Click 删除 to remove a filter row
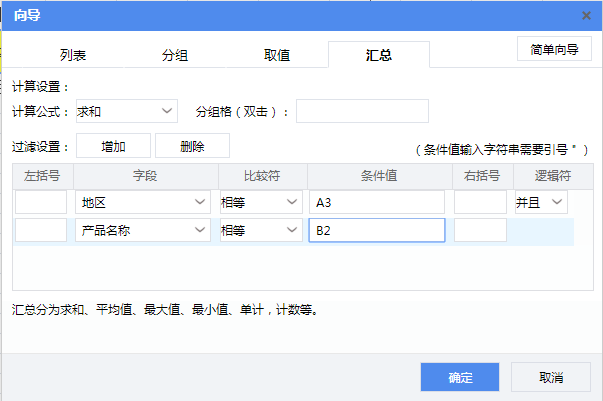Viewport: 603px width, 401px height. click(192, 146)
